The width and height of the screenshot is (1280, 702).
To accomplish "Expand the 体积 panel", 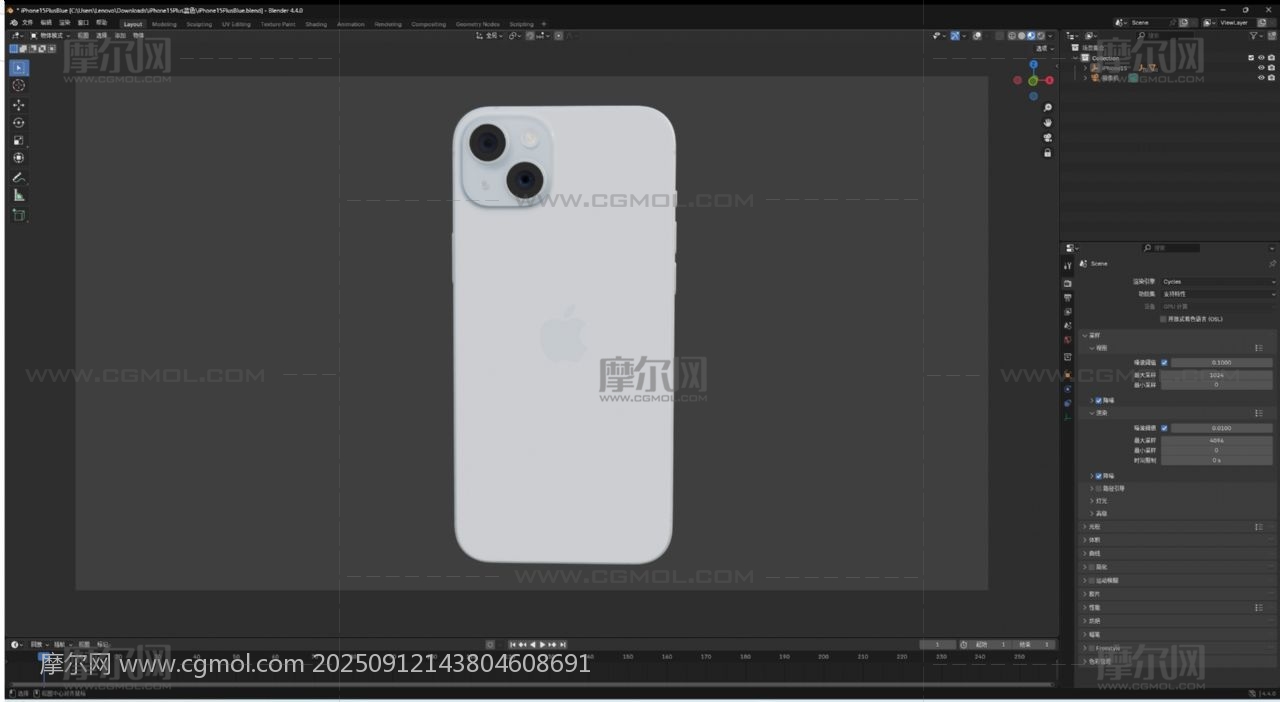I will (1085, 540).
